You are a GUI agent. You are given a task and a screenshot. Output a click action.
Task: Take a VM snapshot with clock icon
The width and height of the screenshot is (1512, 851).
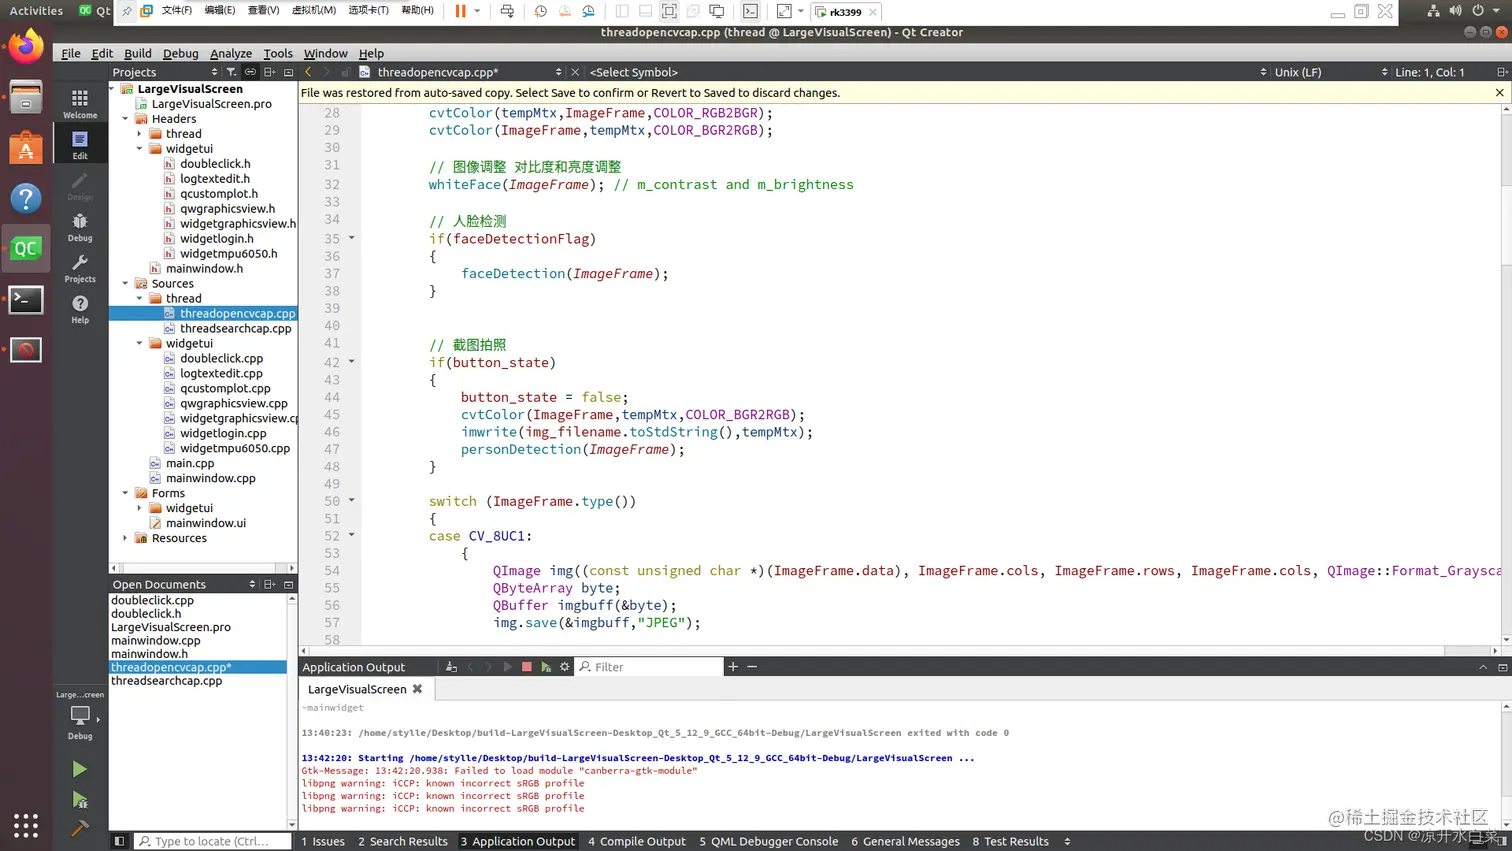click(540, 11)
